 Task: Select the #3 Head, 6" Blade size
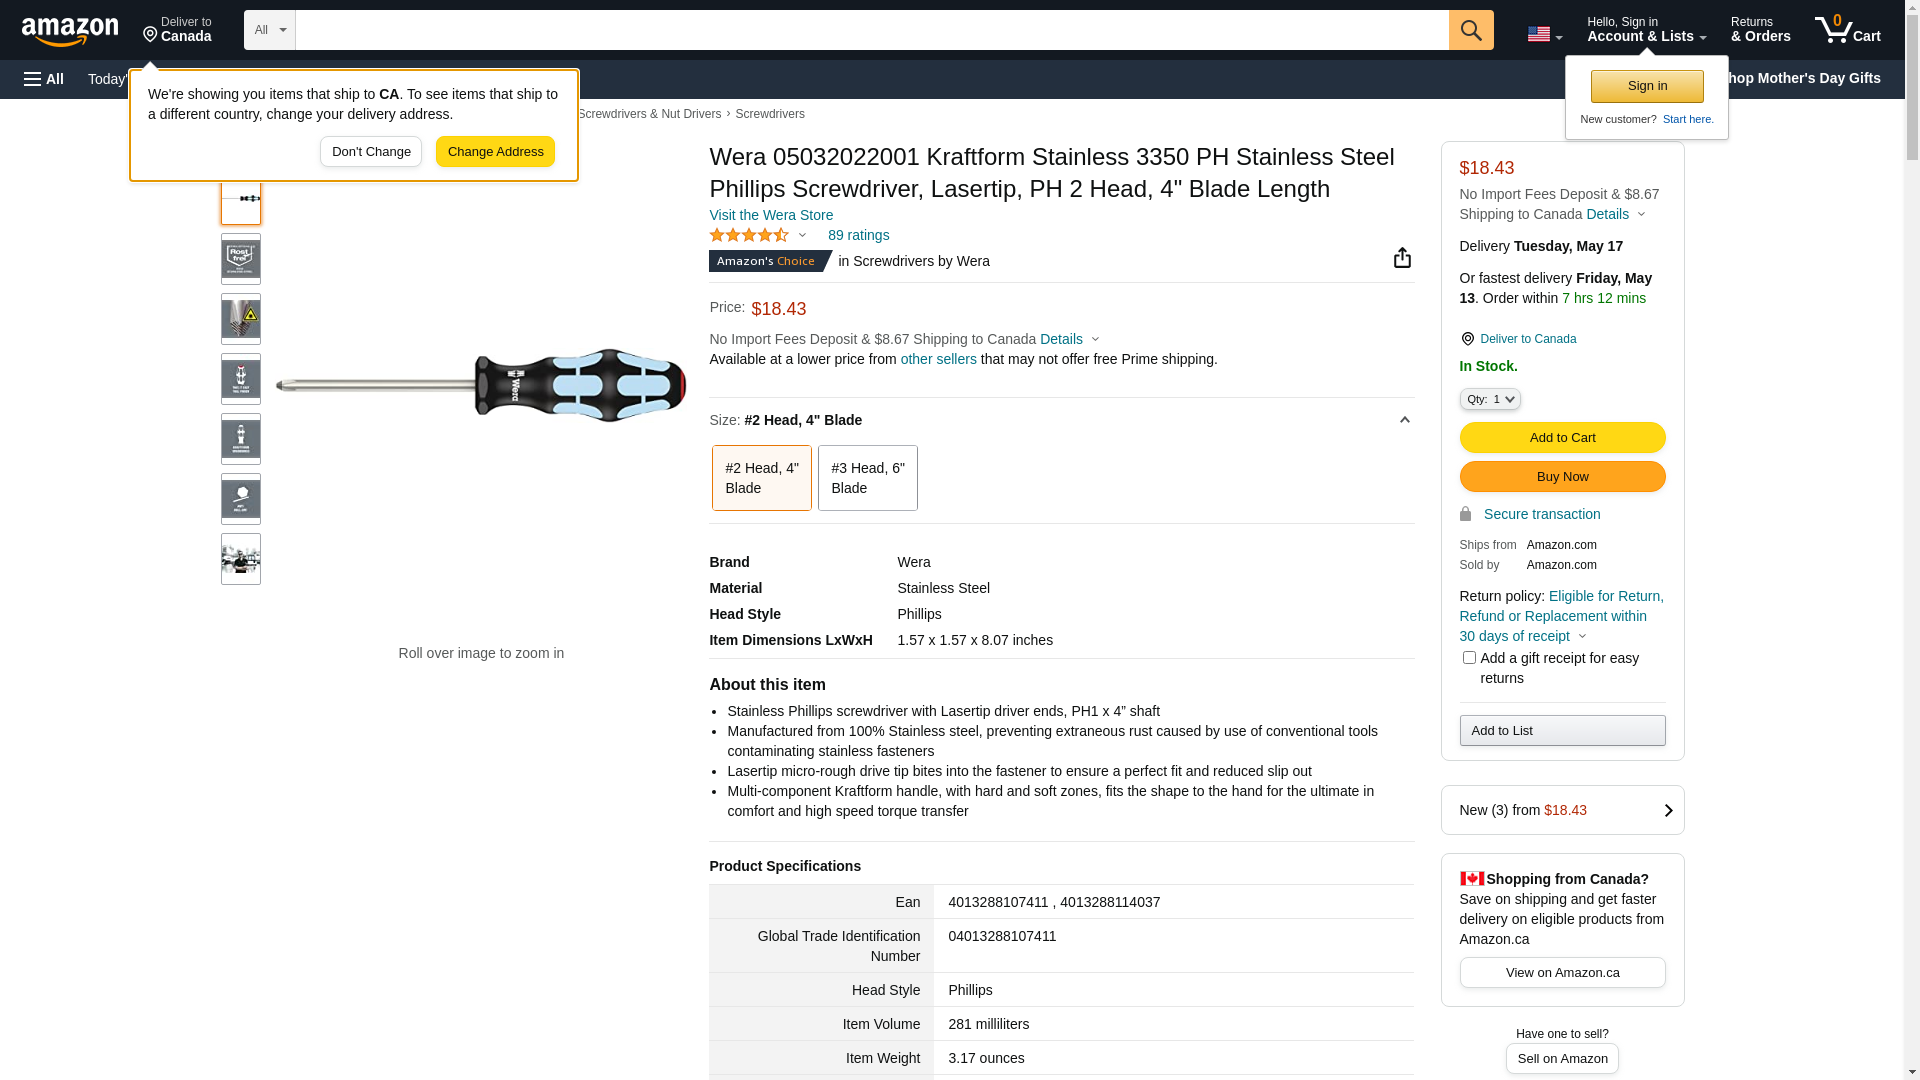867,478
